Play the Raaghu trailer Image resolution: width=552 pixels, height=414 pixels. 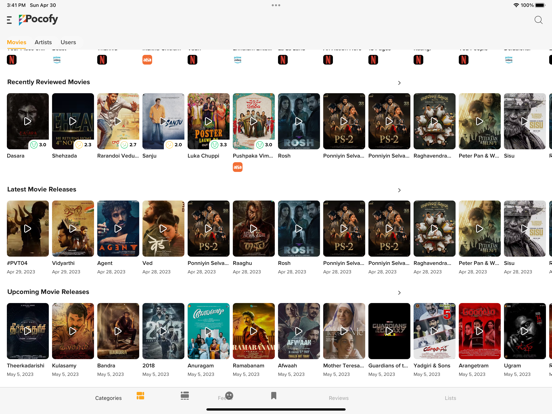click(253, 228)
